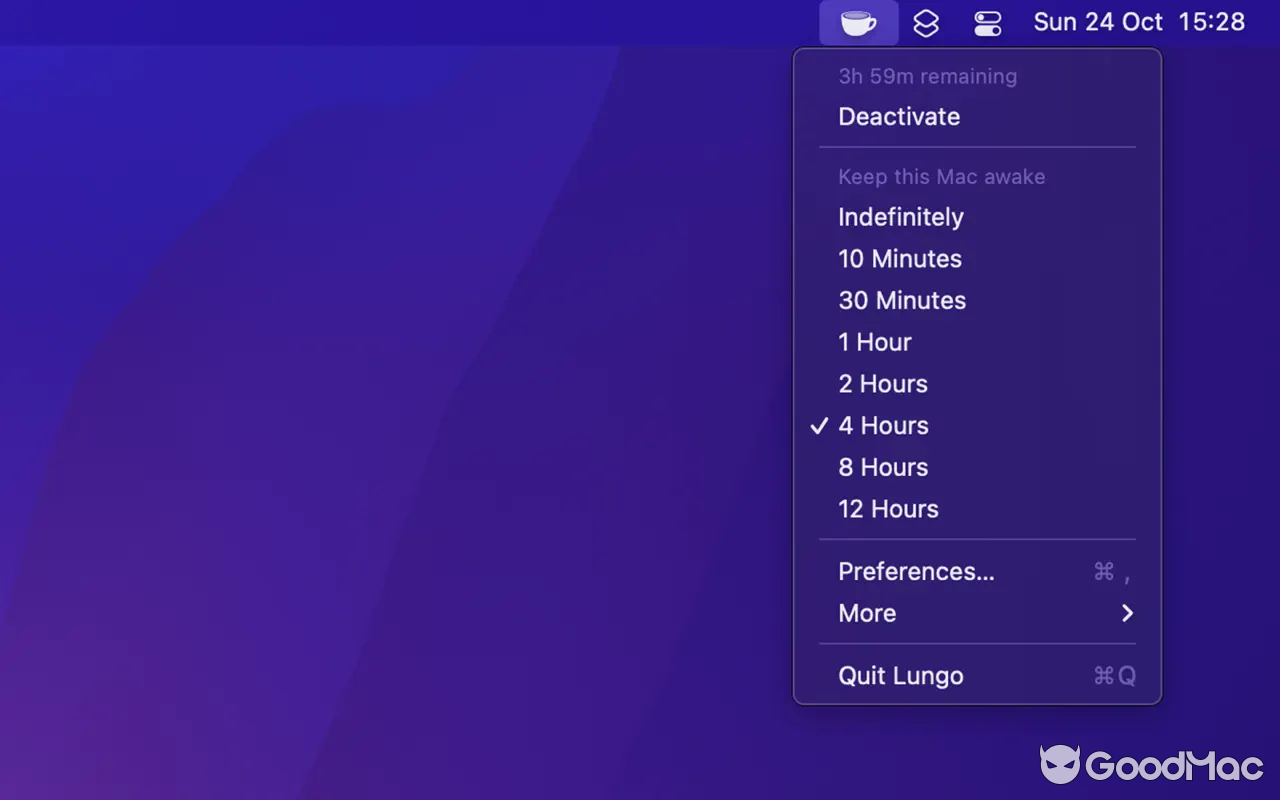Select Indefinitely to keep Mac awake
Image resolution: width=1280 pixels, height=800 pixels.
[x=900, y=217]
